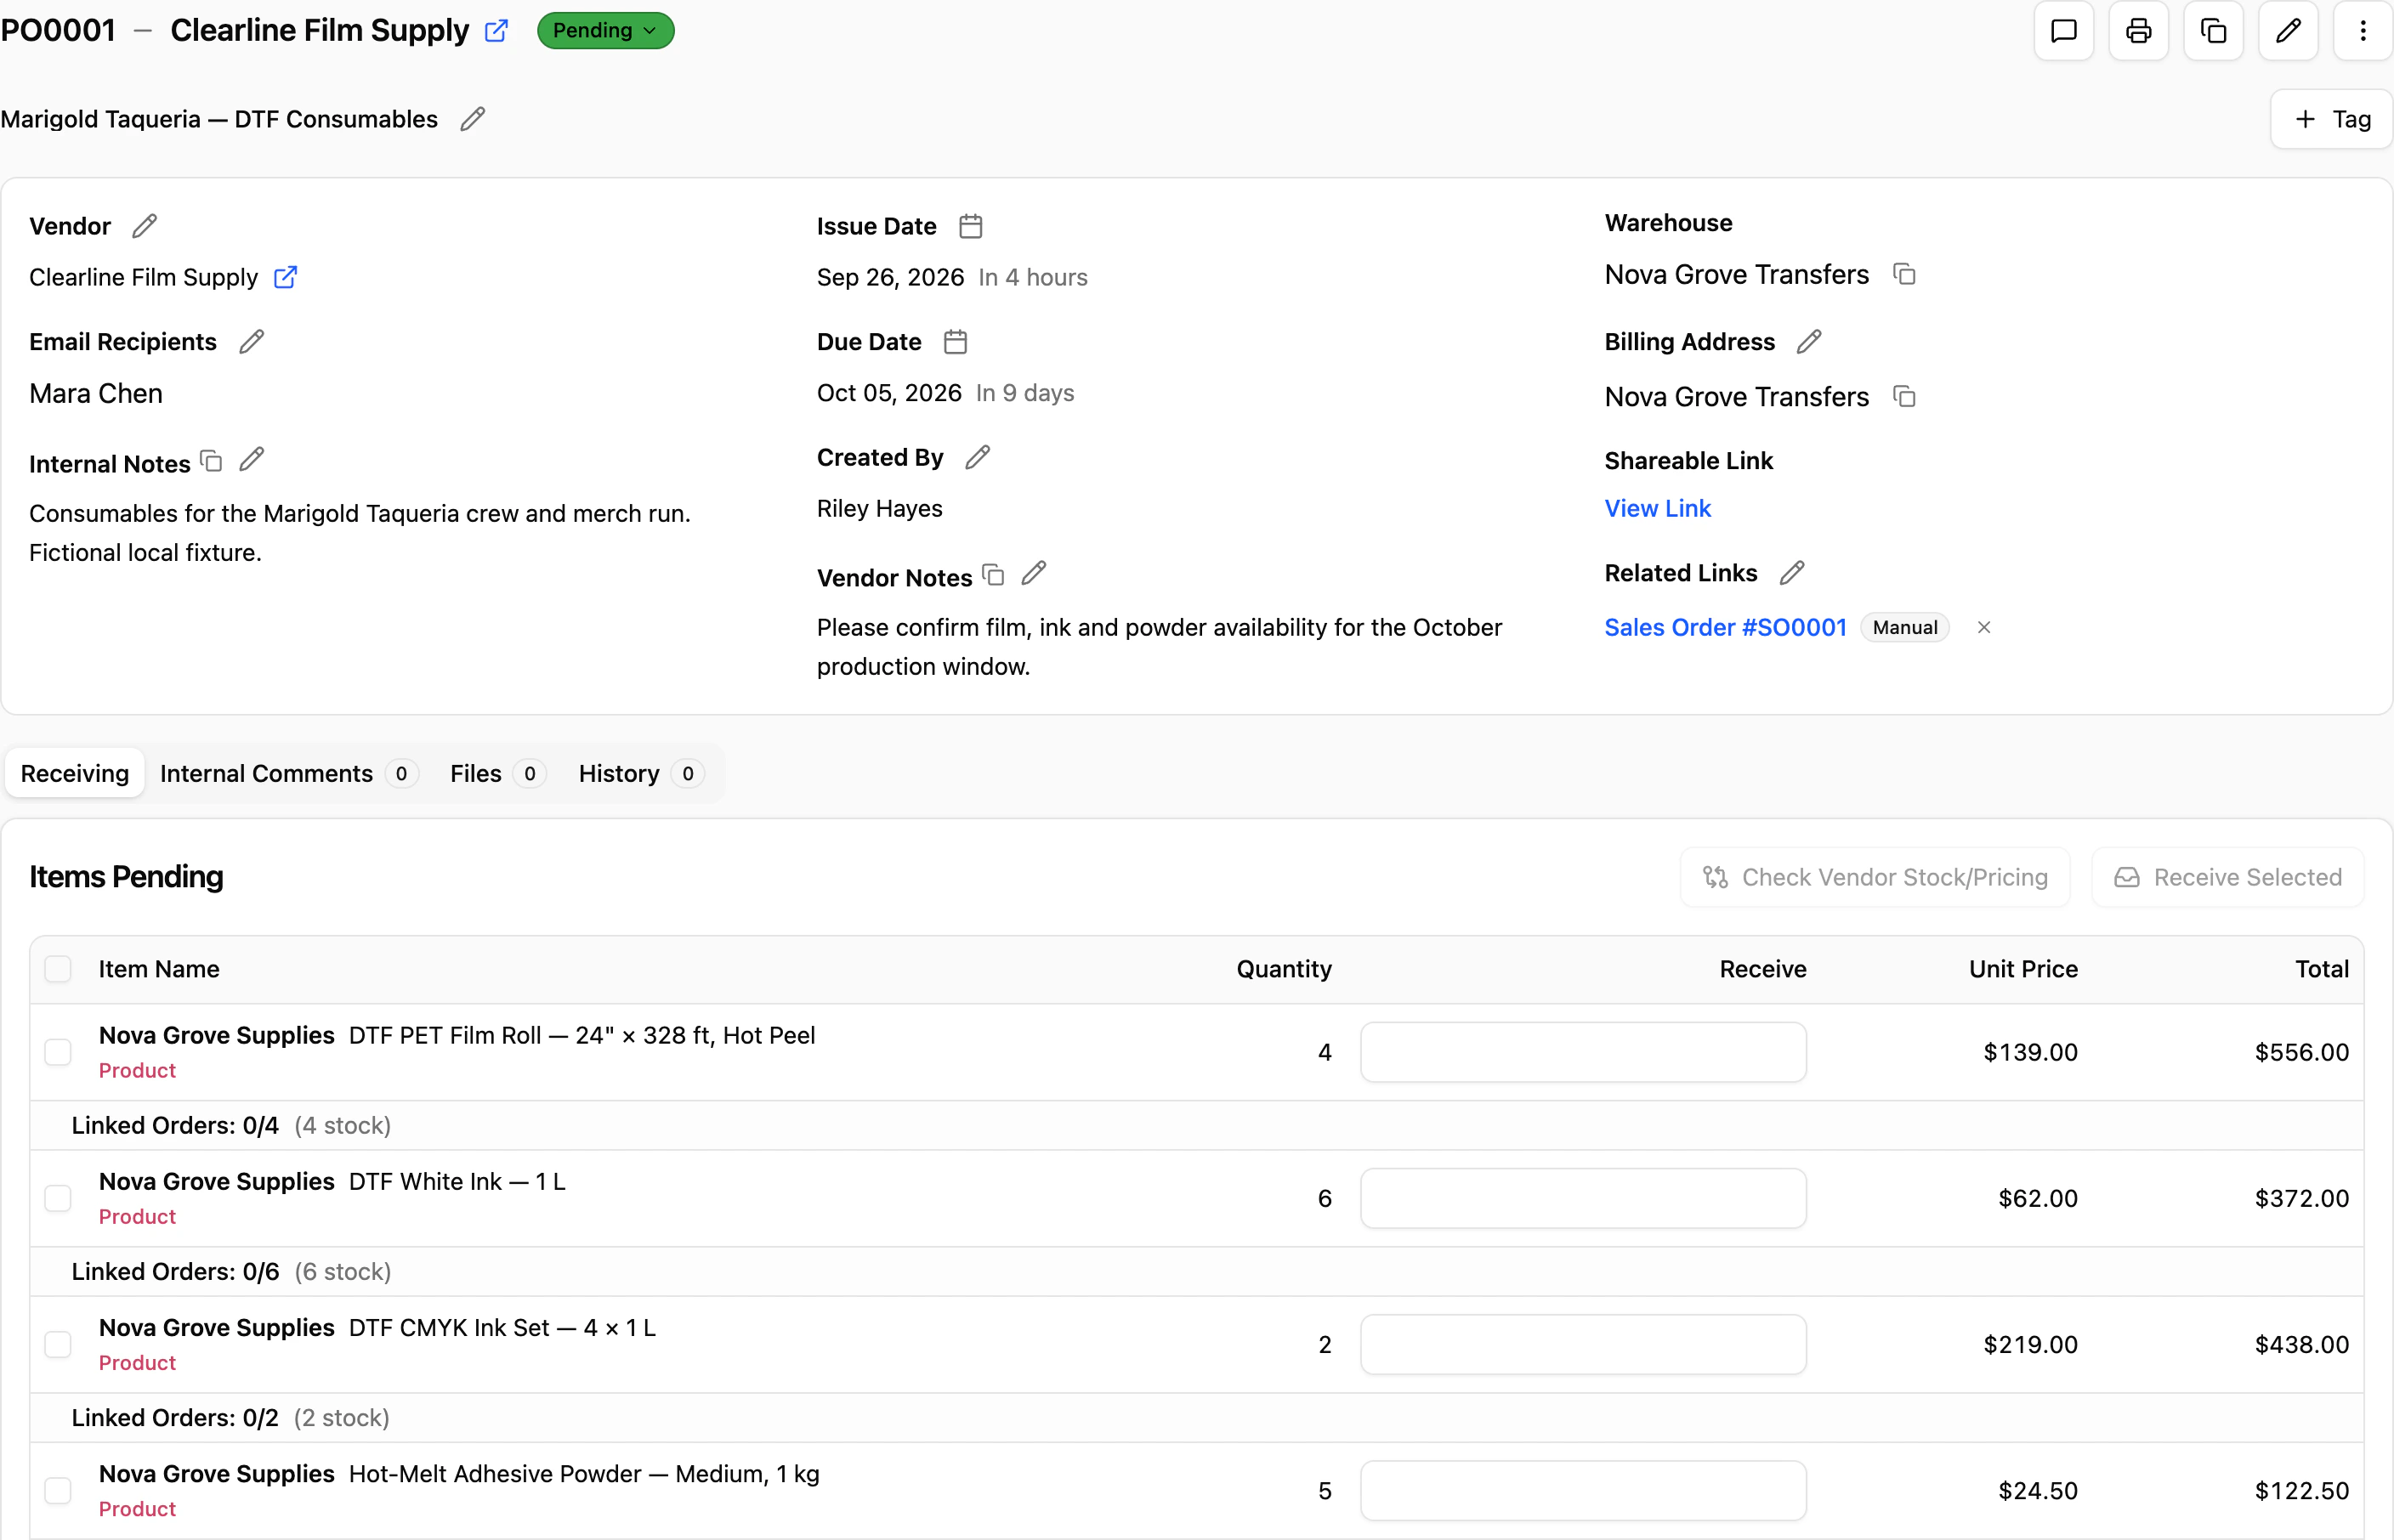Edit the Vendor field
Image resolution: width=2394 pixels, height=1540 pixels.
[x=145, y=226]
